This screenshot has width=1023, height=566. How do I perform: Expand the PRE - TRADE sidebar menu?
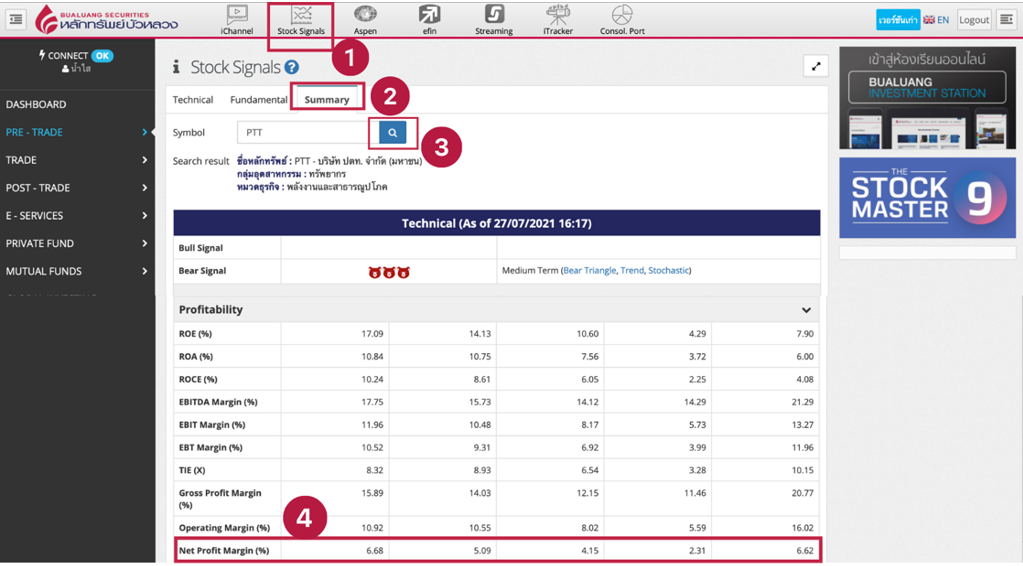(76, 132)
